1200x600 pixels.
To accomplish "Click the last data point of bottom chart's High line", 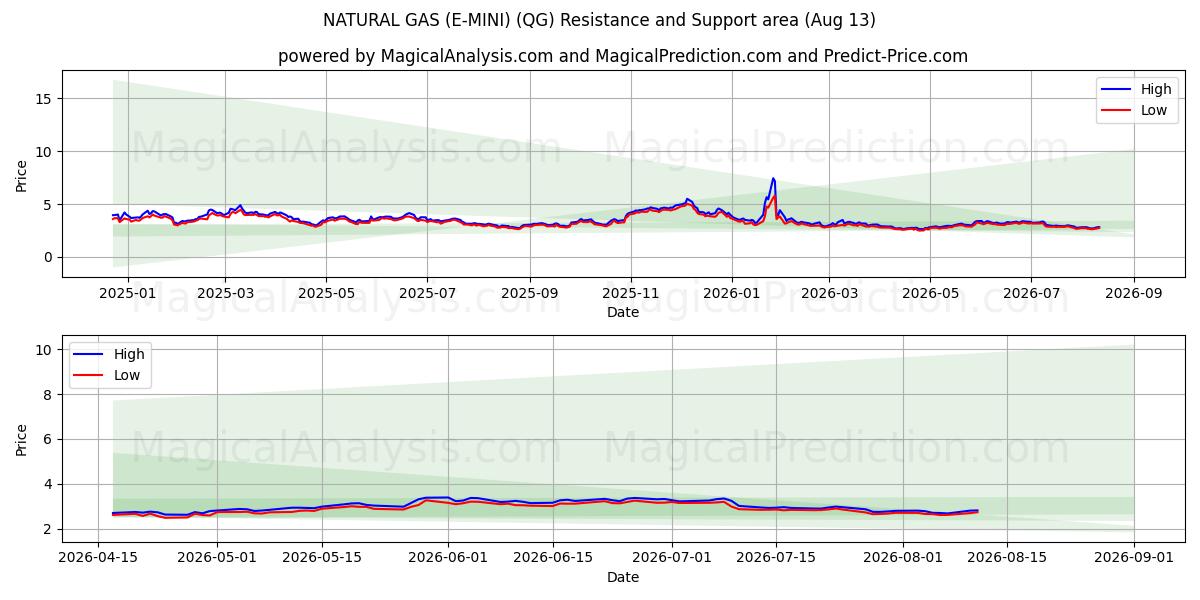I will (x=977, y=510).
